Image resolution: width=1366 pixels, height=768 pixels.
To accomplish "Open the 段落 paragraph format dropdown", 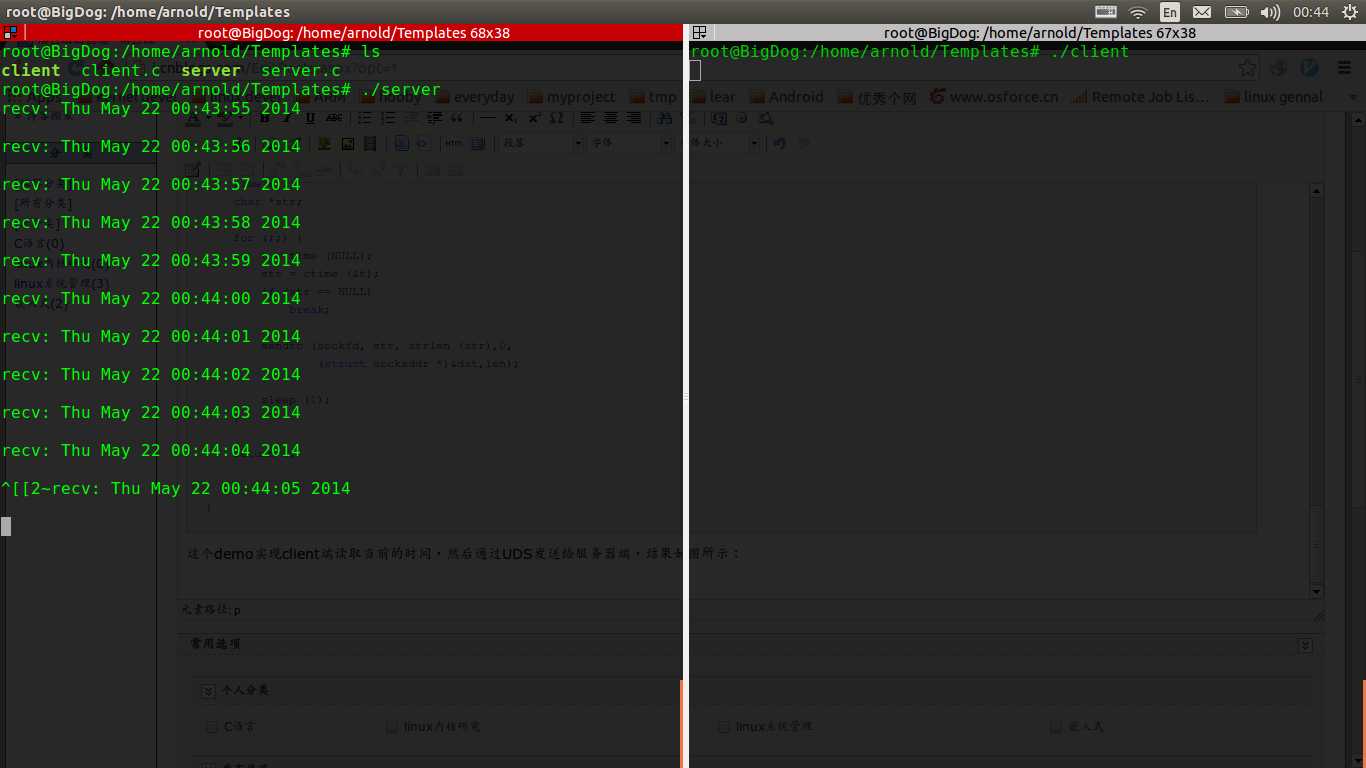I will 541,143.
